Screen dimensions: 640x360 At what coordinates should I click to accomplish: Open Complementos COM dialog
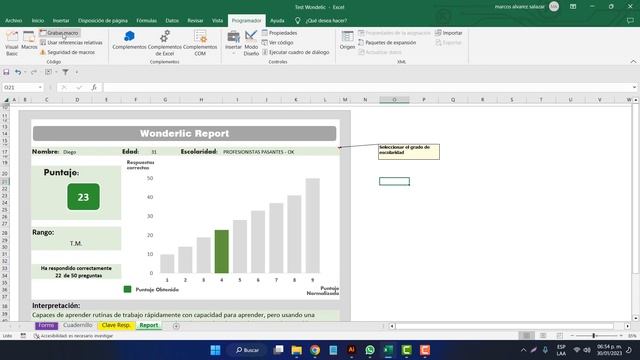click(200, 43)
